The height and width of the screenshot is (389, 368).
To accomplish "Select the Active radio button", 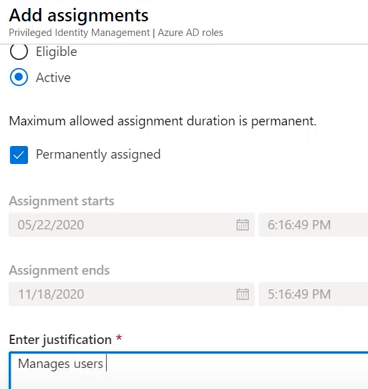I will tap(19, 77).
